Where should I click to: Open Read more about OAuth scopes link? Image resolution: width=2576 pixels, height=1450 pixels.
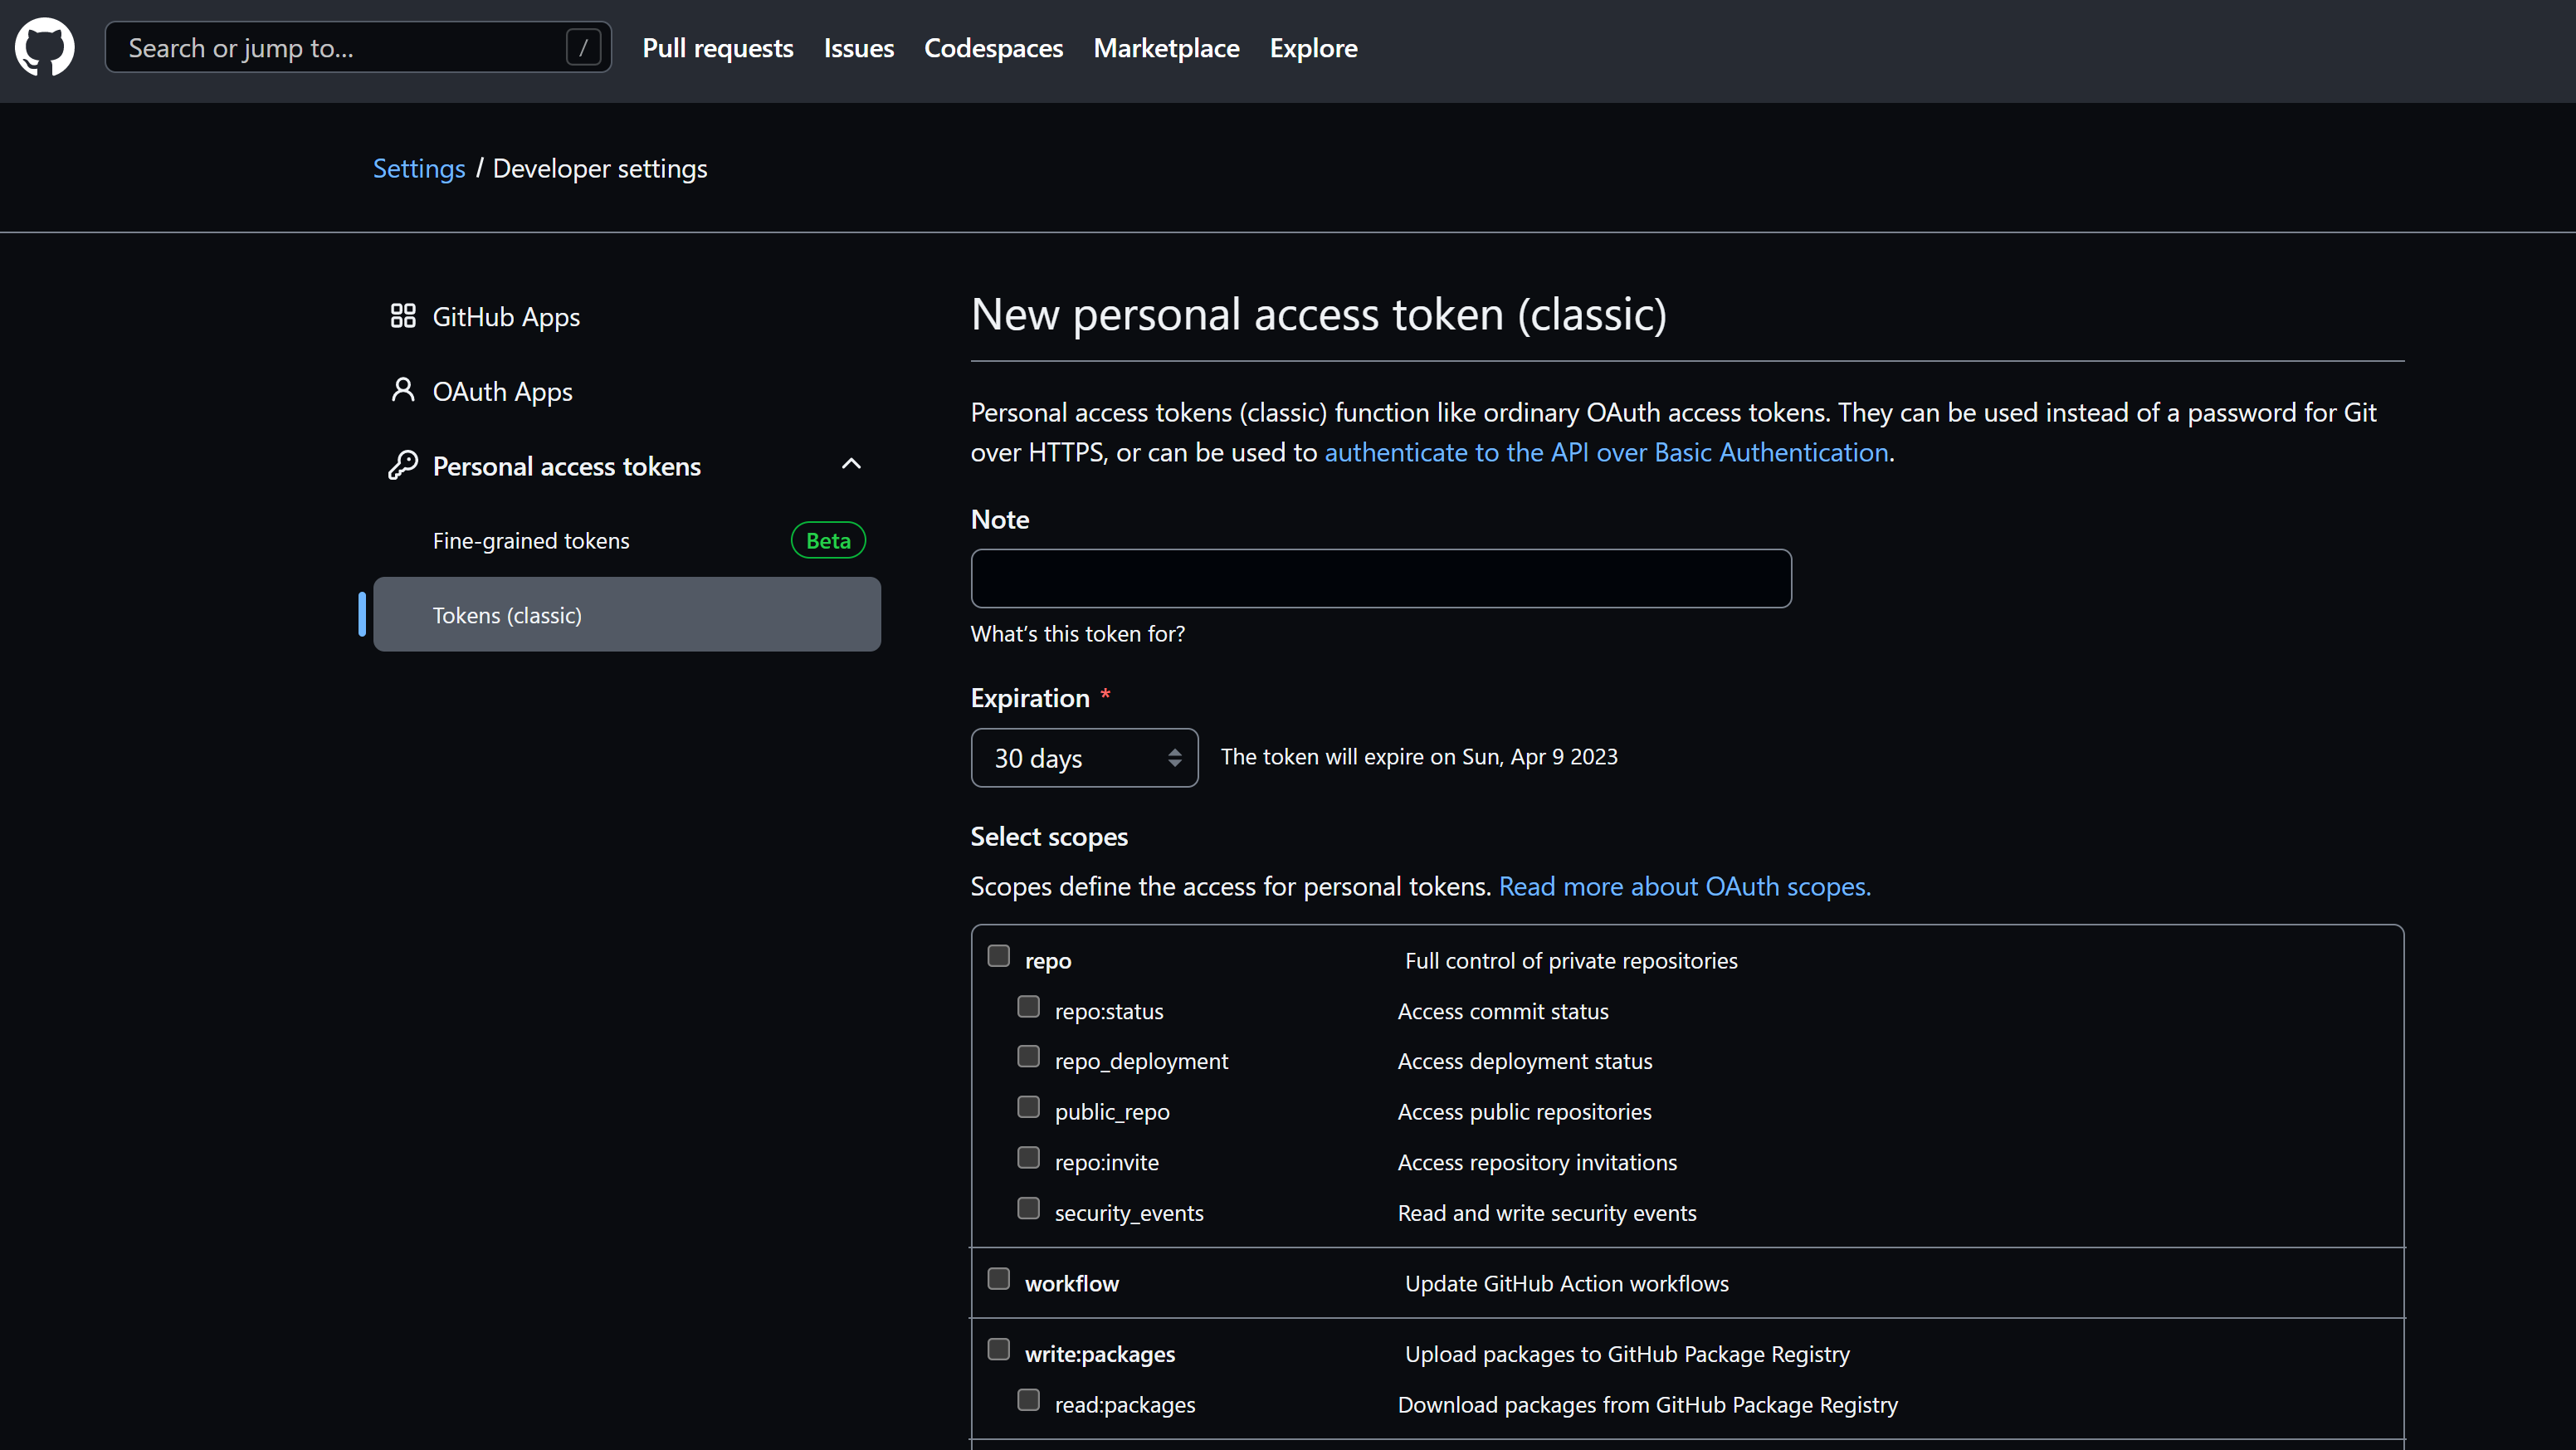[x=1684, y=886]
